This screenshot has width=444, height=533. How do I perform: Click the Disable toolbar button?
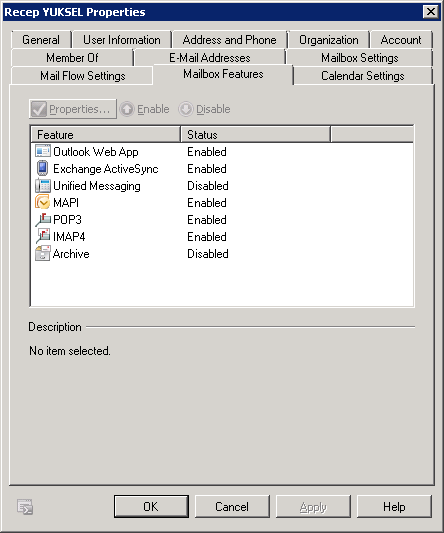pyautogui.click(x=205, y=109)
